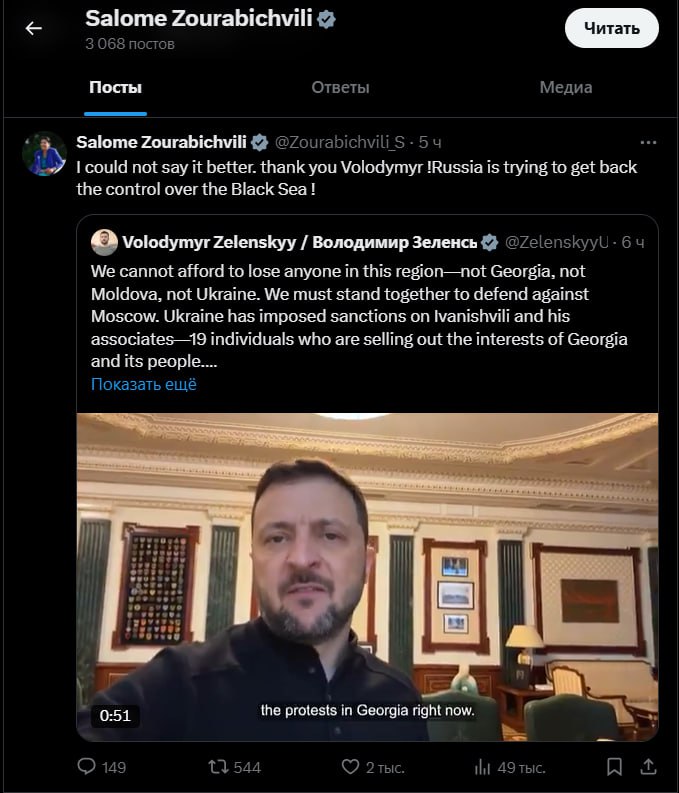679x793 pixels.
Task: Click the verified badge beside Zelenskyy's name
Action: [x=489, y=242]
